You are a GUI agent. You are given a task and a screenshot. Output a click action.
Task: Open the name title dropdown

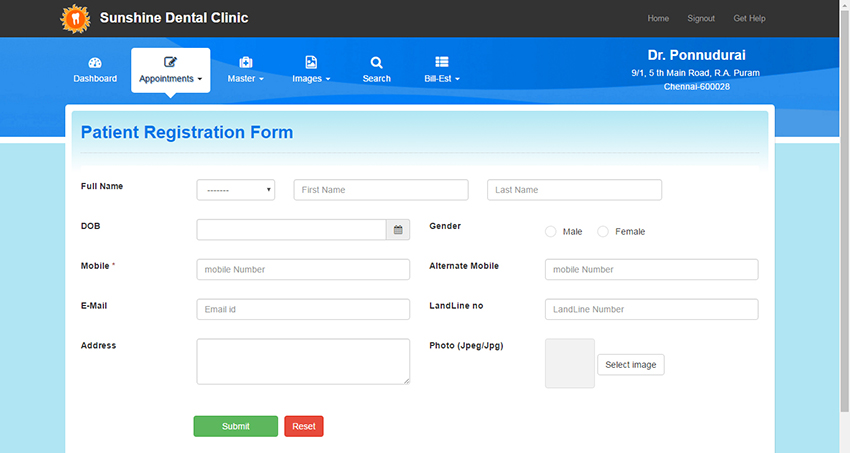click(235, 190)
